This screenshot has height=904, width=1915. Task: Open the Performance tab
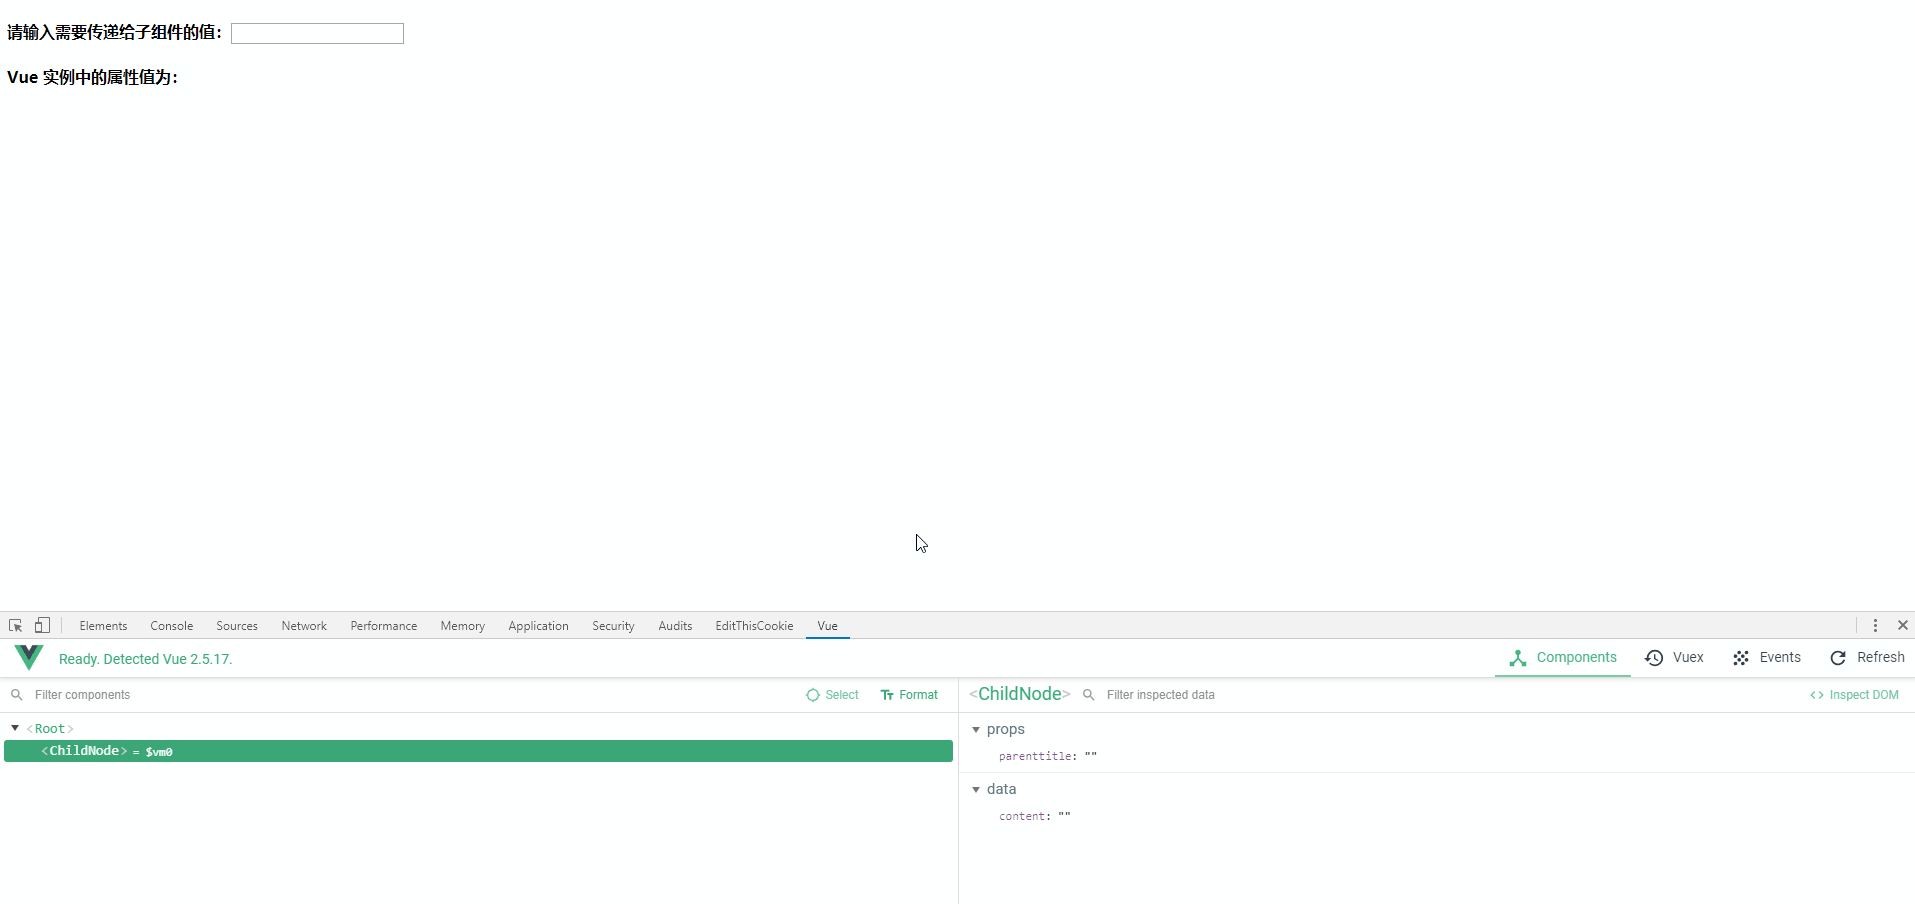tap(384, 626)
